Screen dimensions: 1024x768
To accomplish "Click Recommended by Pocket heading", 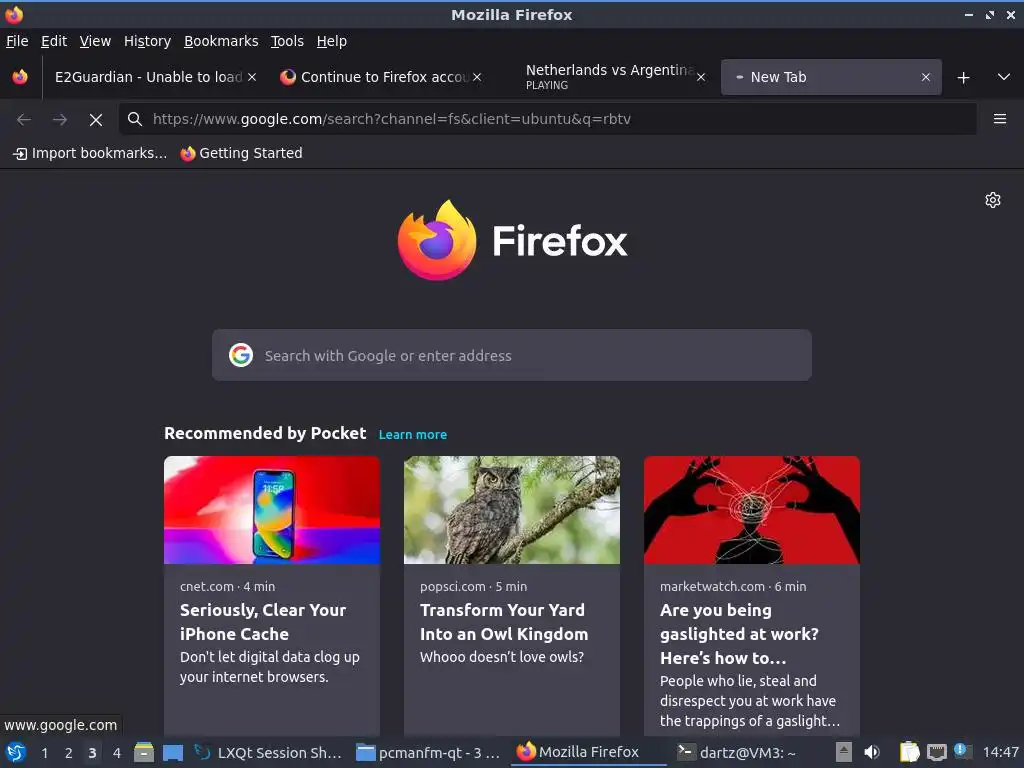I will pos(265,434).
